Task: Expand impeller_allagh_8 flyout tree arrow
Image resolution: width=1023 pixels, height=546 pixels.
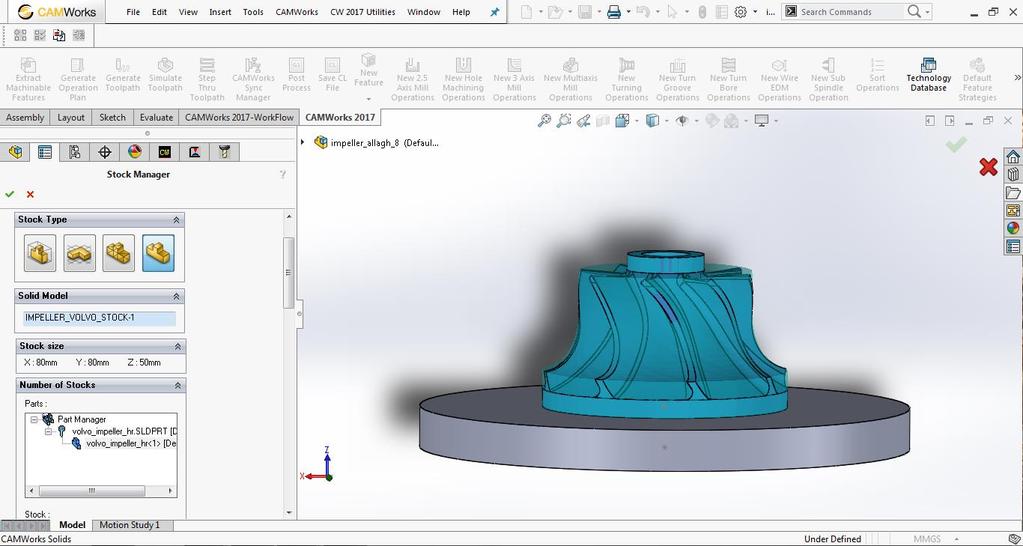Action: click(x=303, y=142)
